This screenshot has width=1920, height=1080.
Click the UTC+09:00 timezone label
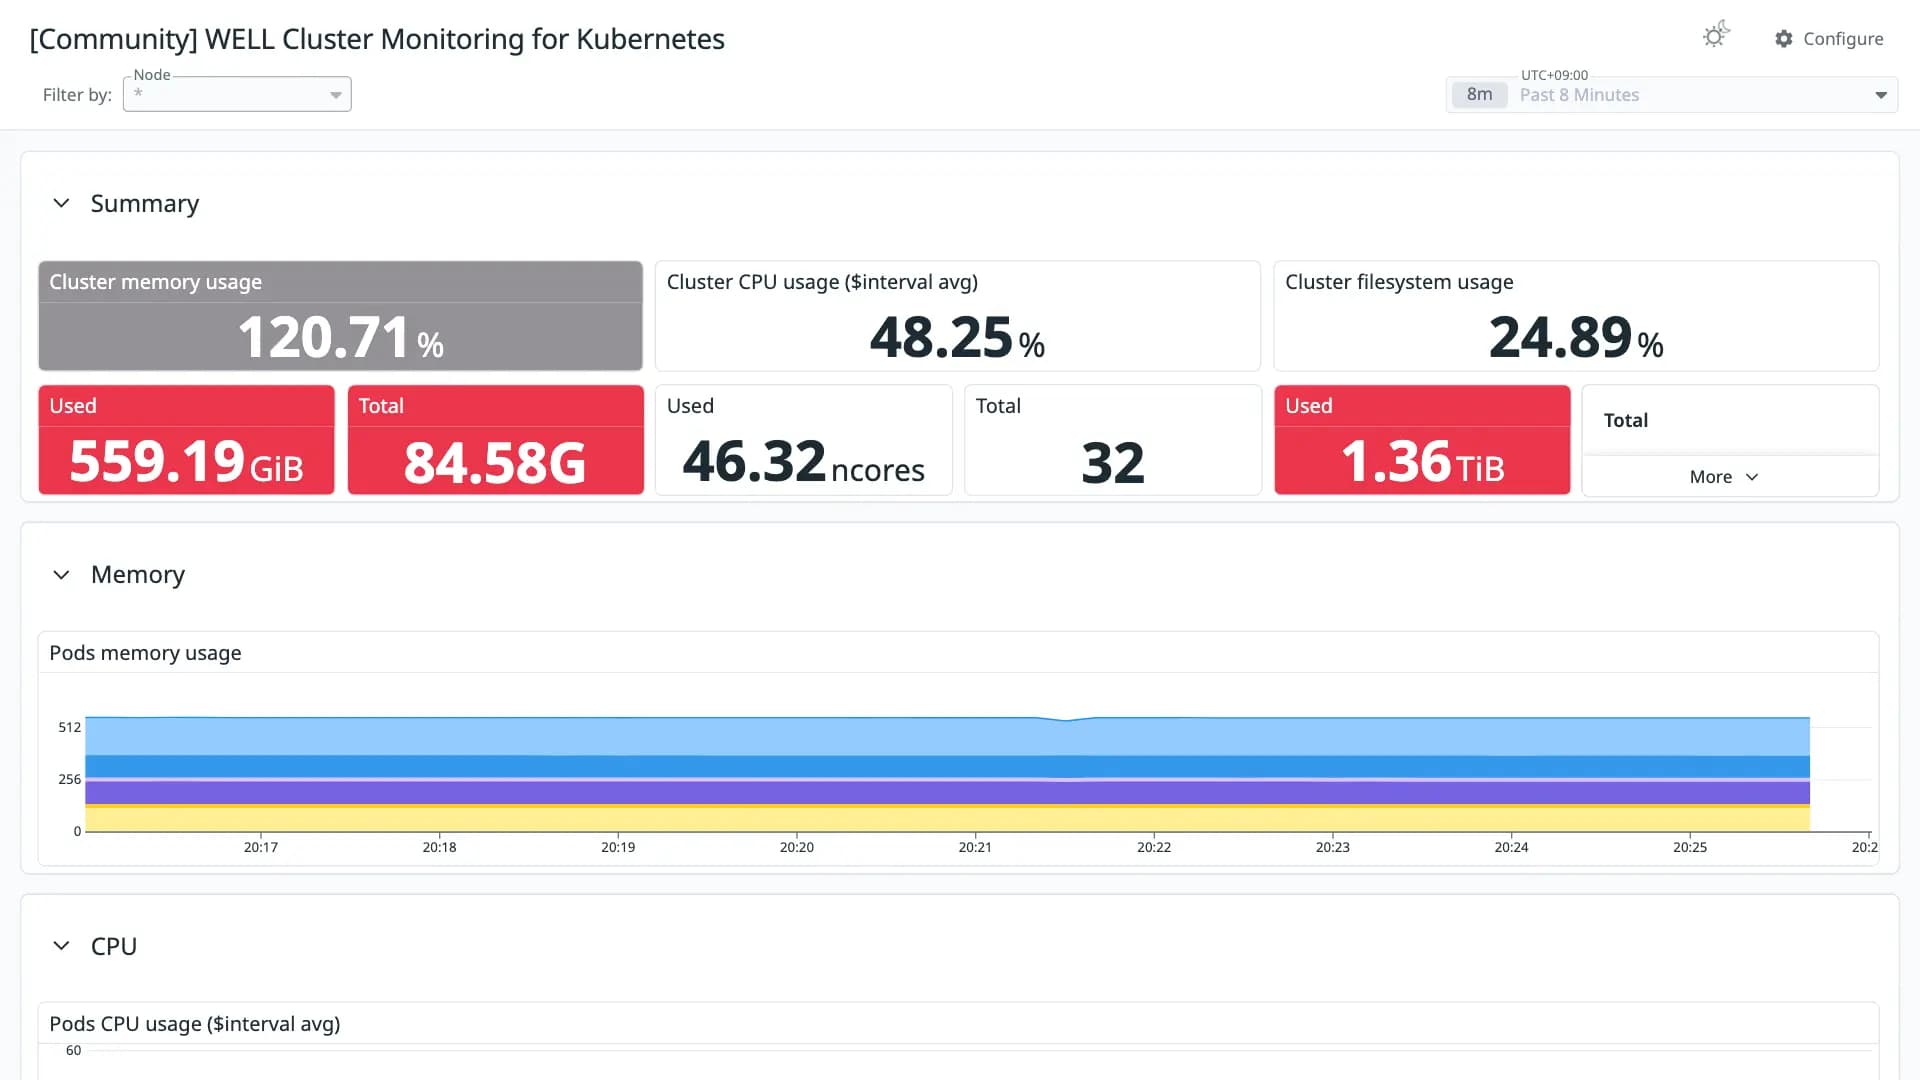1554,75
